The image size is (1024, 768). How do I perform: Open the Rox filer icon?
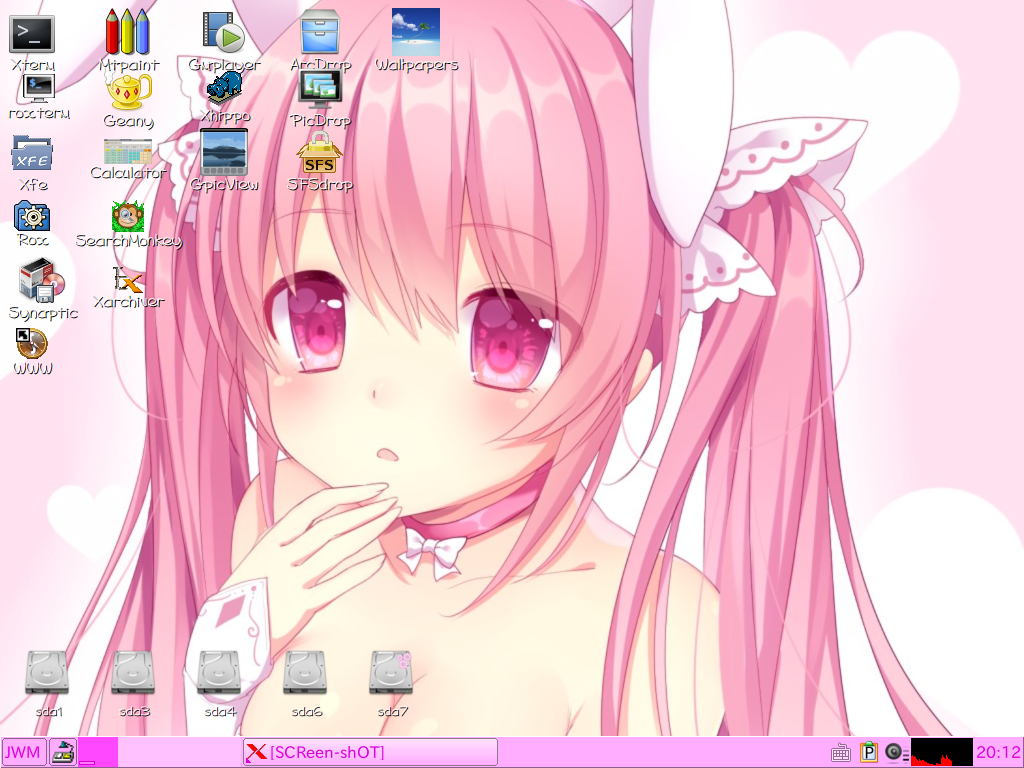pyautogui.click(x=32, y=216)
